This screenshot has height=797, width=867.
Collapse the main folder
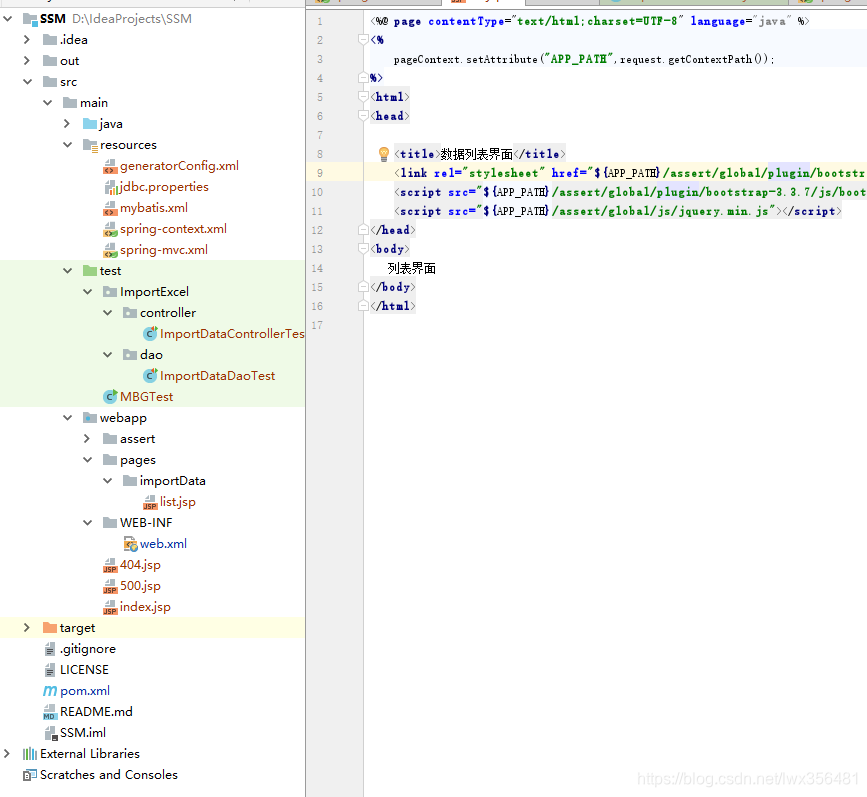point(48,103)
